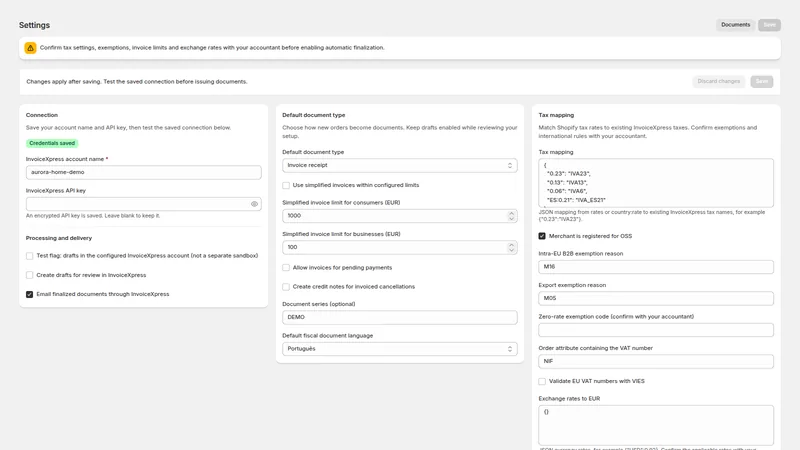Click the Connection card heading
800x450 pixels.
click(x=42, y=115)
